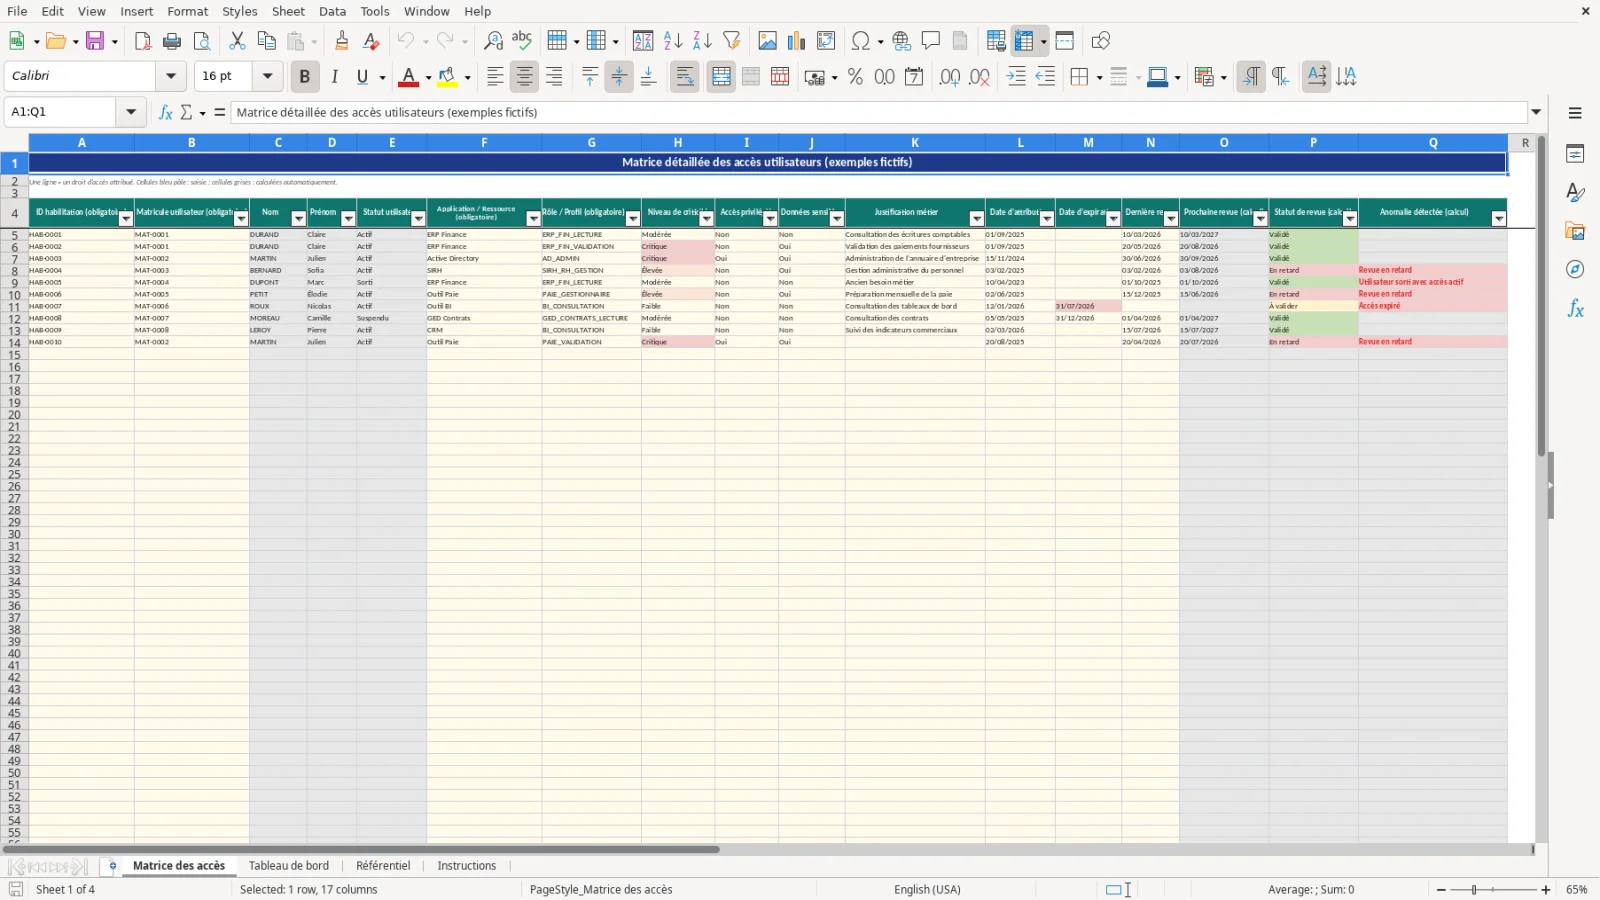The height and width of the screenshot is (900, 1600).
Task: Export directly as PDF
Action: 143,41
